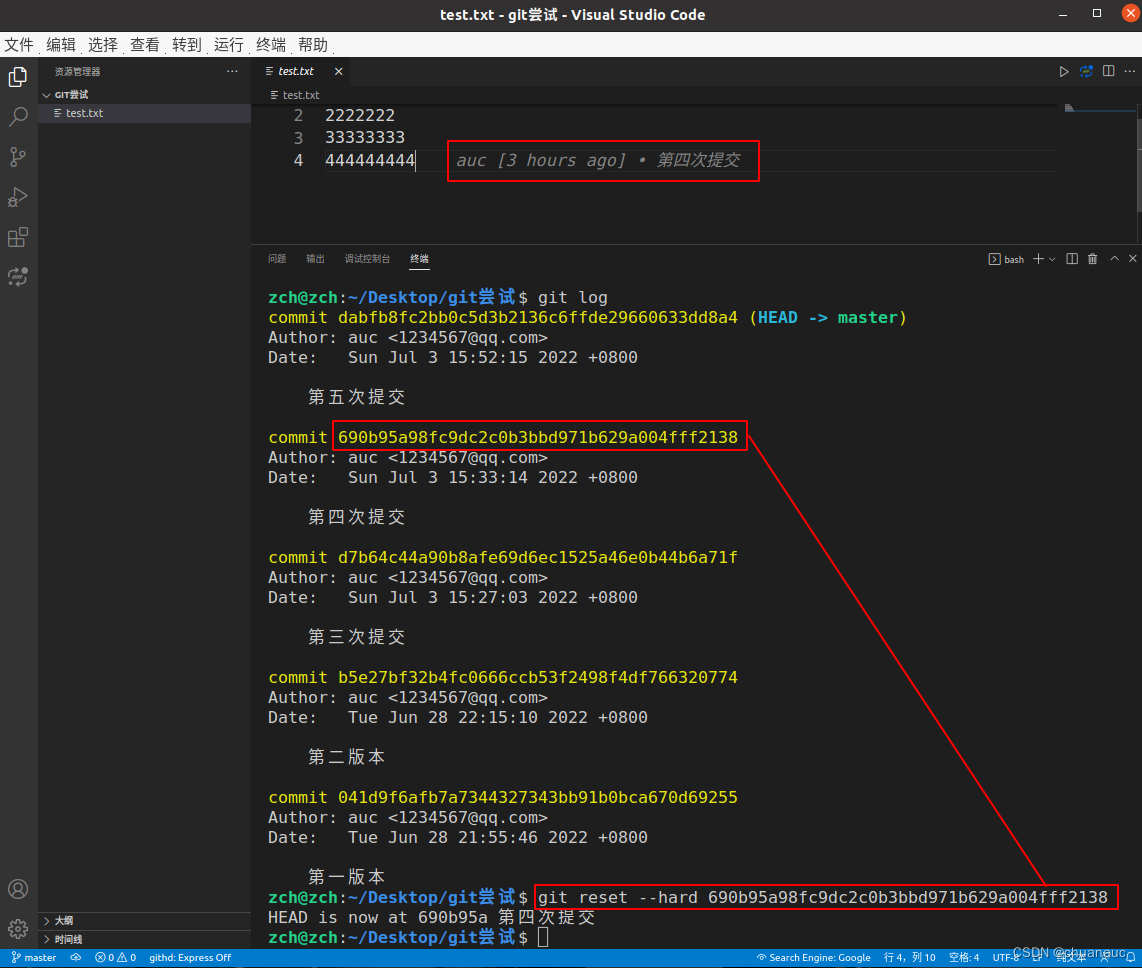This screenshot has height=968, width=1142.
Task: Select the bash terminal entry
Action: click(1007, 259)
